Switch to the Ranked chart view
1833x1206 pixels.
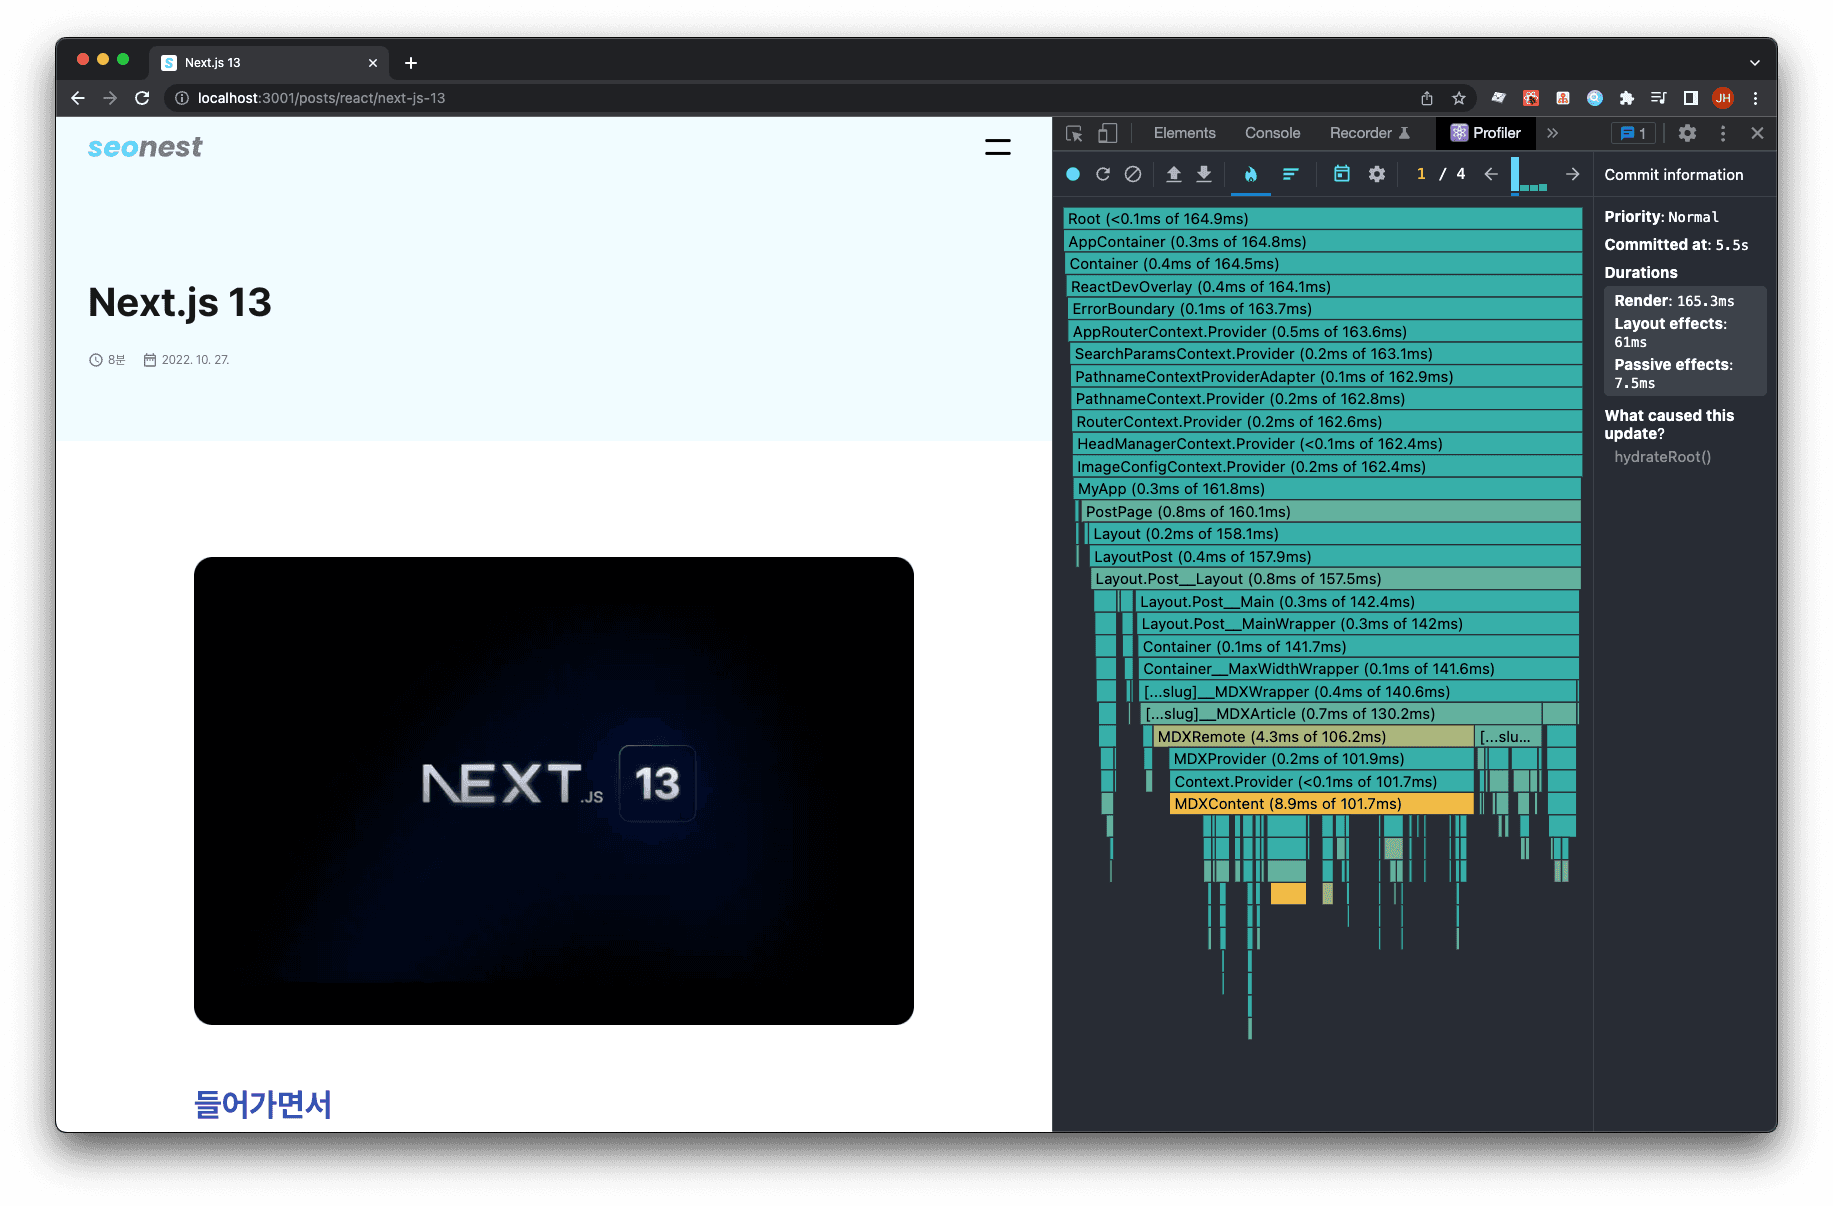pos(1291,174)
